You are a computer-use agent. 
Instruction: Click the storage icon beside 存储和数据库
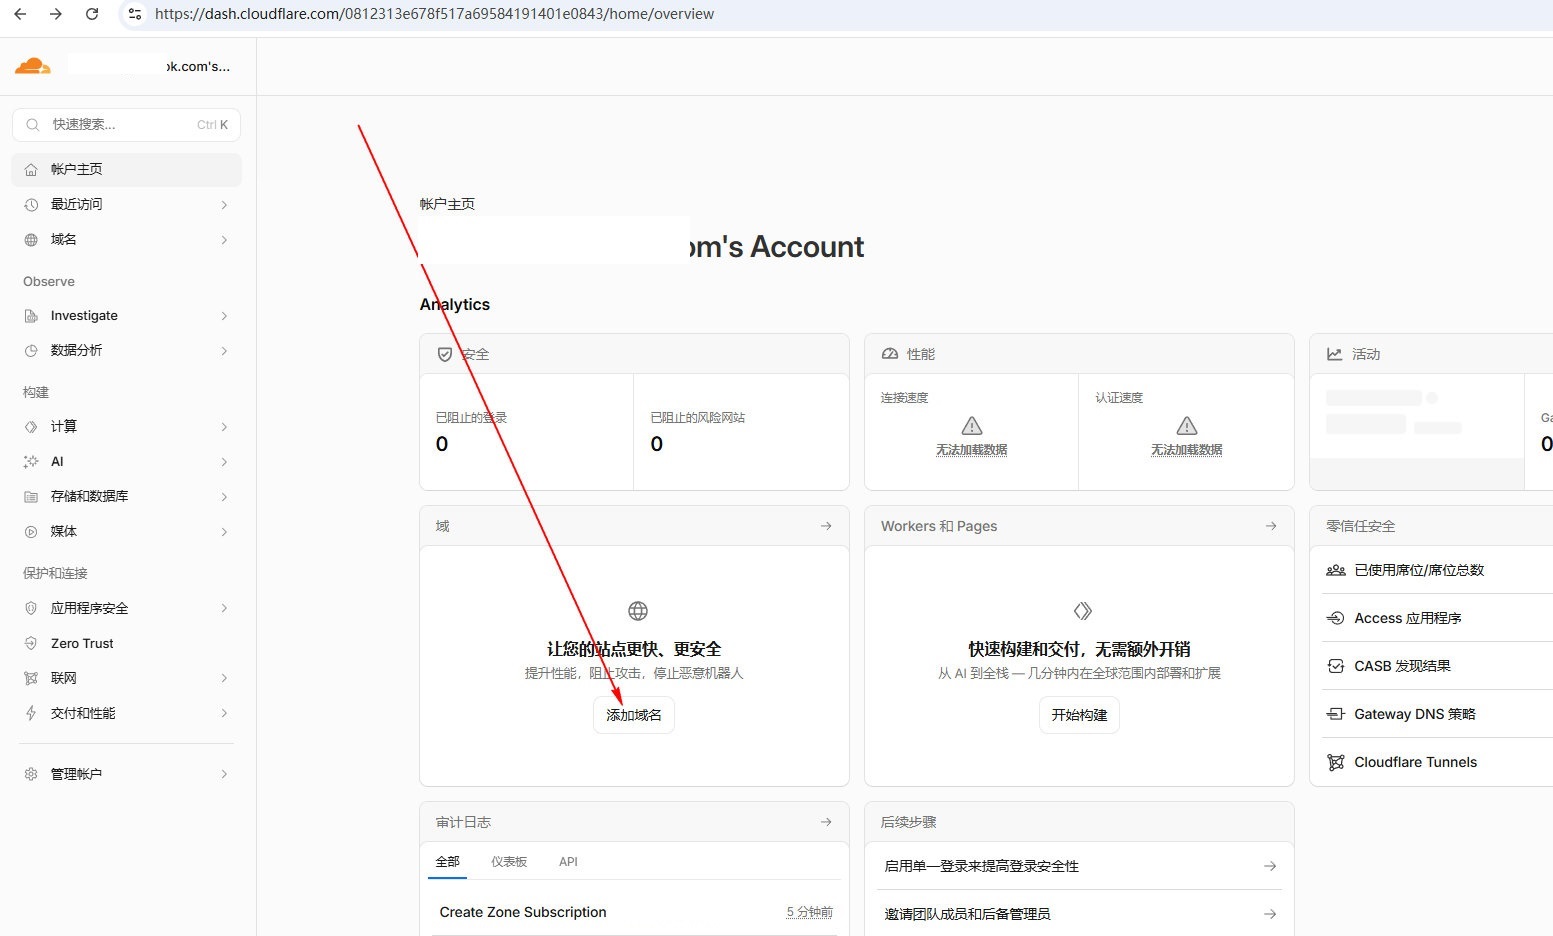point(31,497)
